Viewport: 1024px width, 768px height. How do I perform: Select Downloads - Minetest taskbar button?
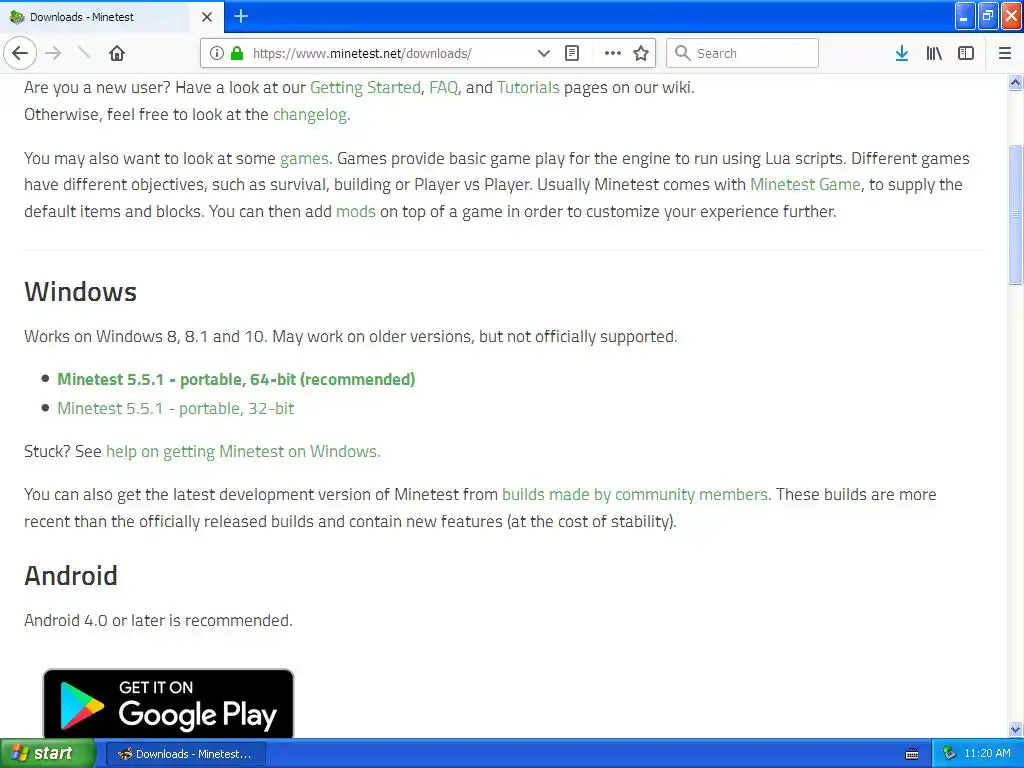click(x=185, y=754)
